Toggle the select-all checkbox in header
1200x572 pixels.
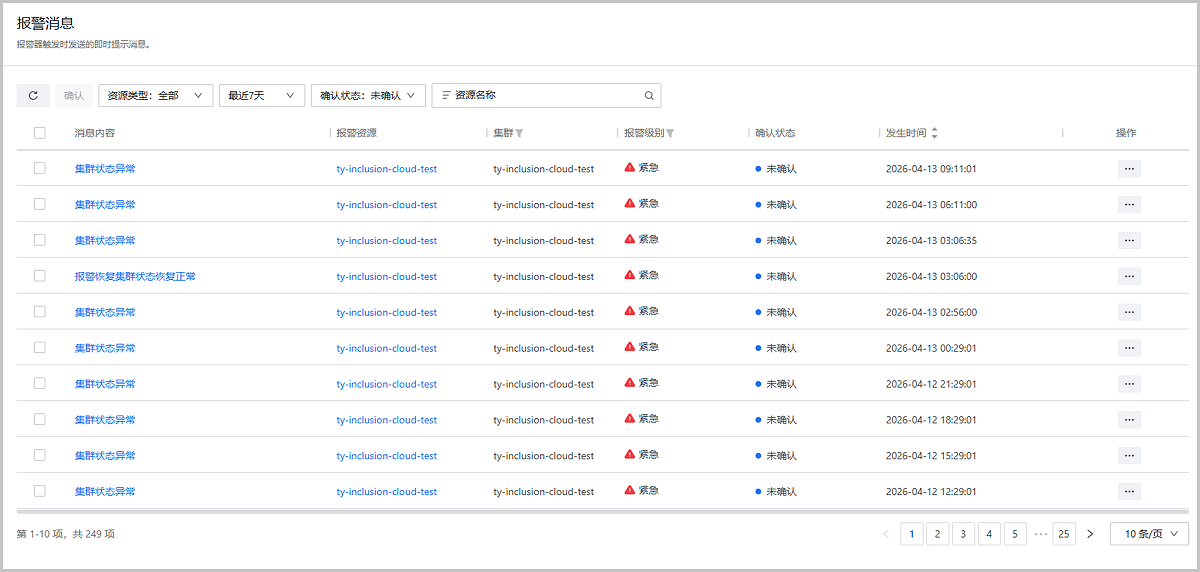pyautogui.click(x=40, y=133)
